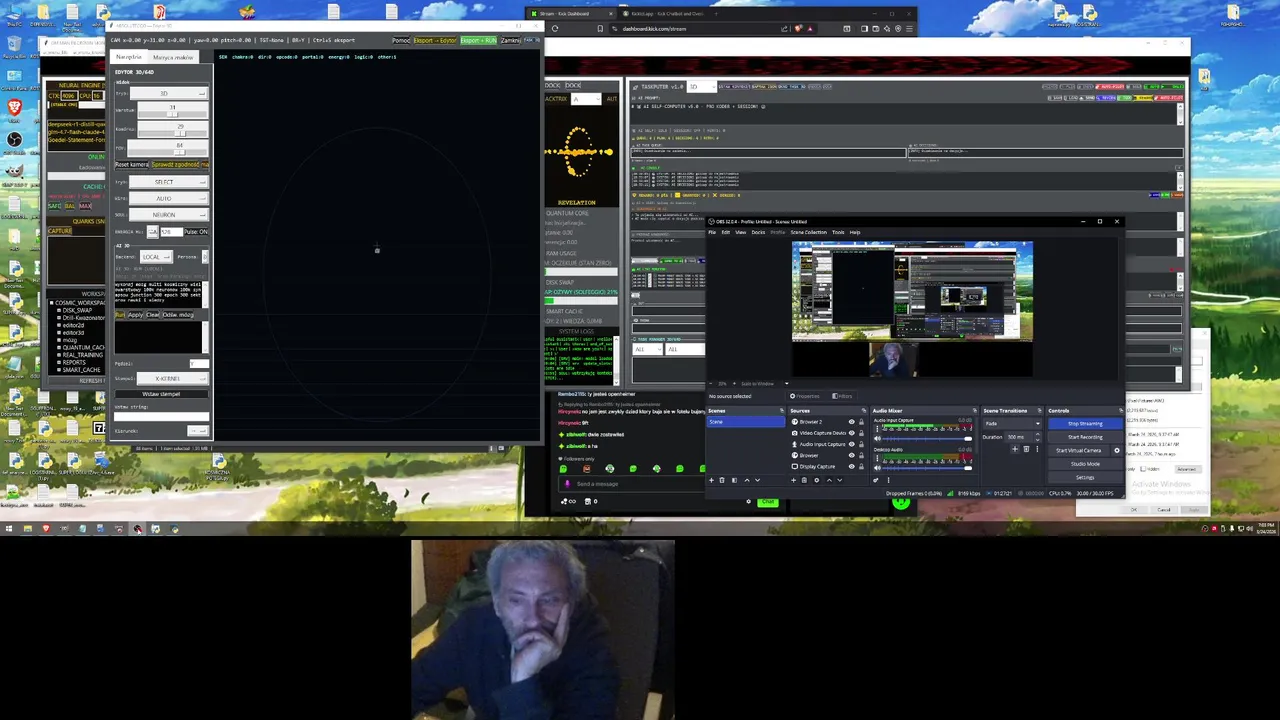Mute Desktop Audio speaker icon
The image size is (1280, 720).
(877, 468)
